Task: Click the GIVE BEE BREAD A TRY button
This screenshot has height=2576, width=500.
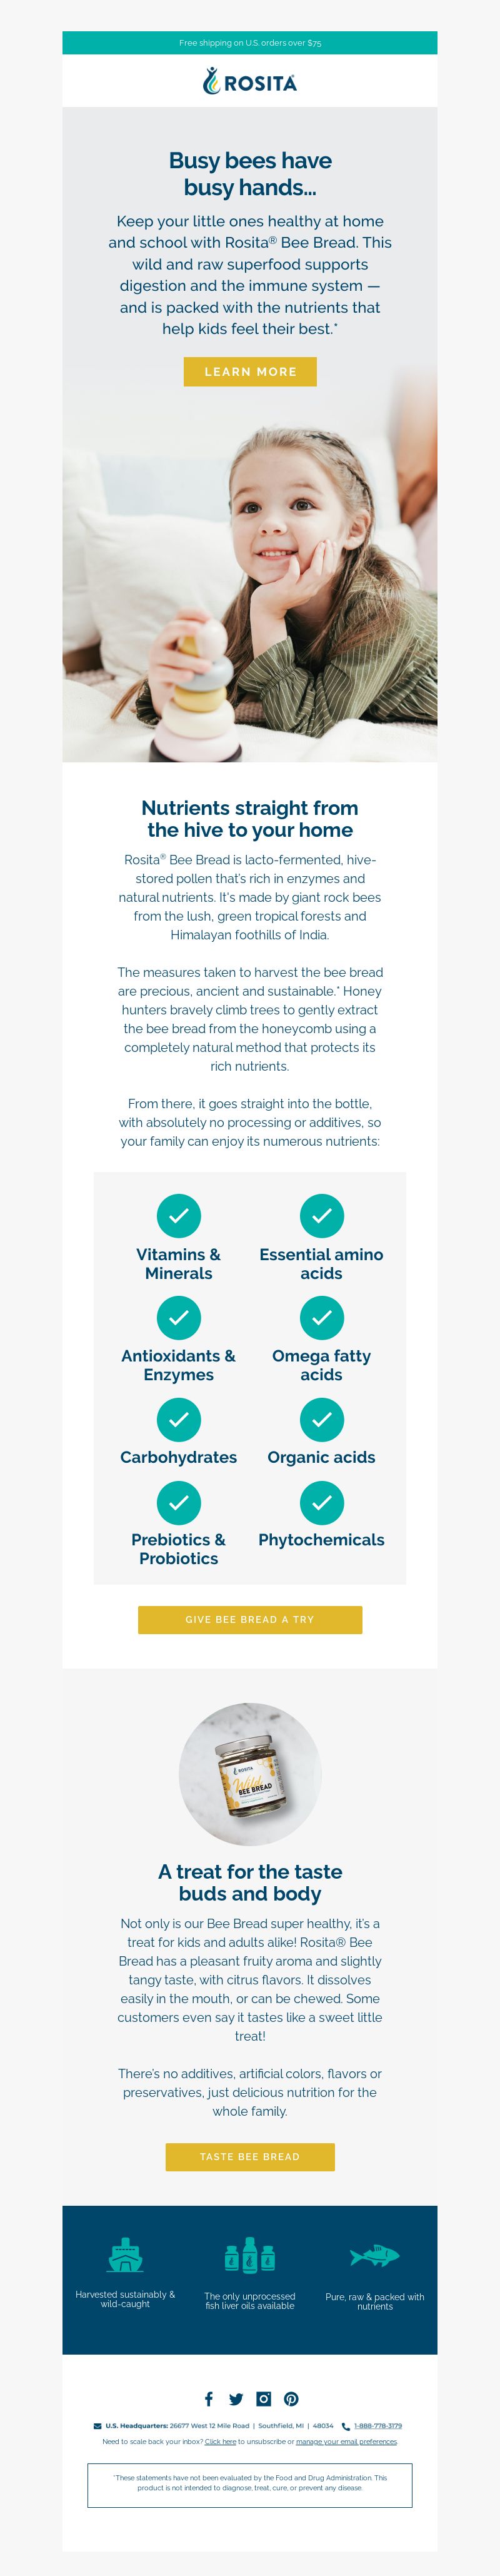Action: 250,1619
